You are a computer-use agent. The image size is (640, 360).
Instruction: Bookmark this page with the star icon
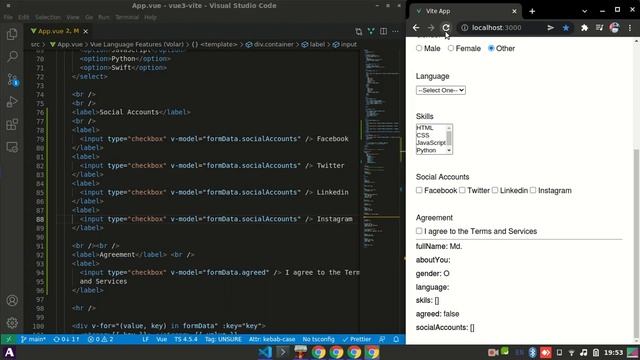566,28
